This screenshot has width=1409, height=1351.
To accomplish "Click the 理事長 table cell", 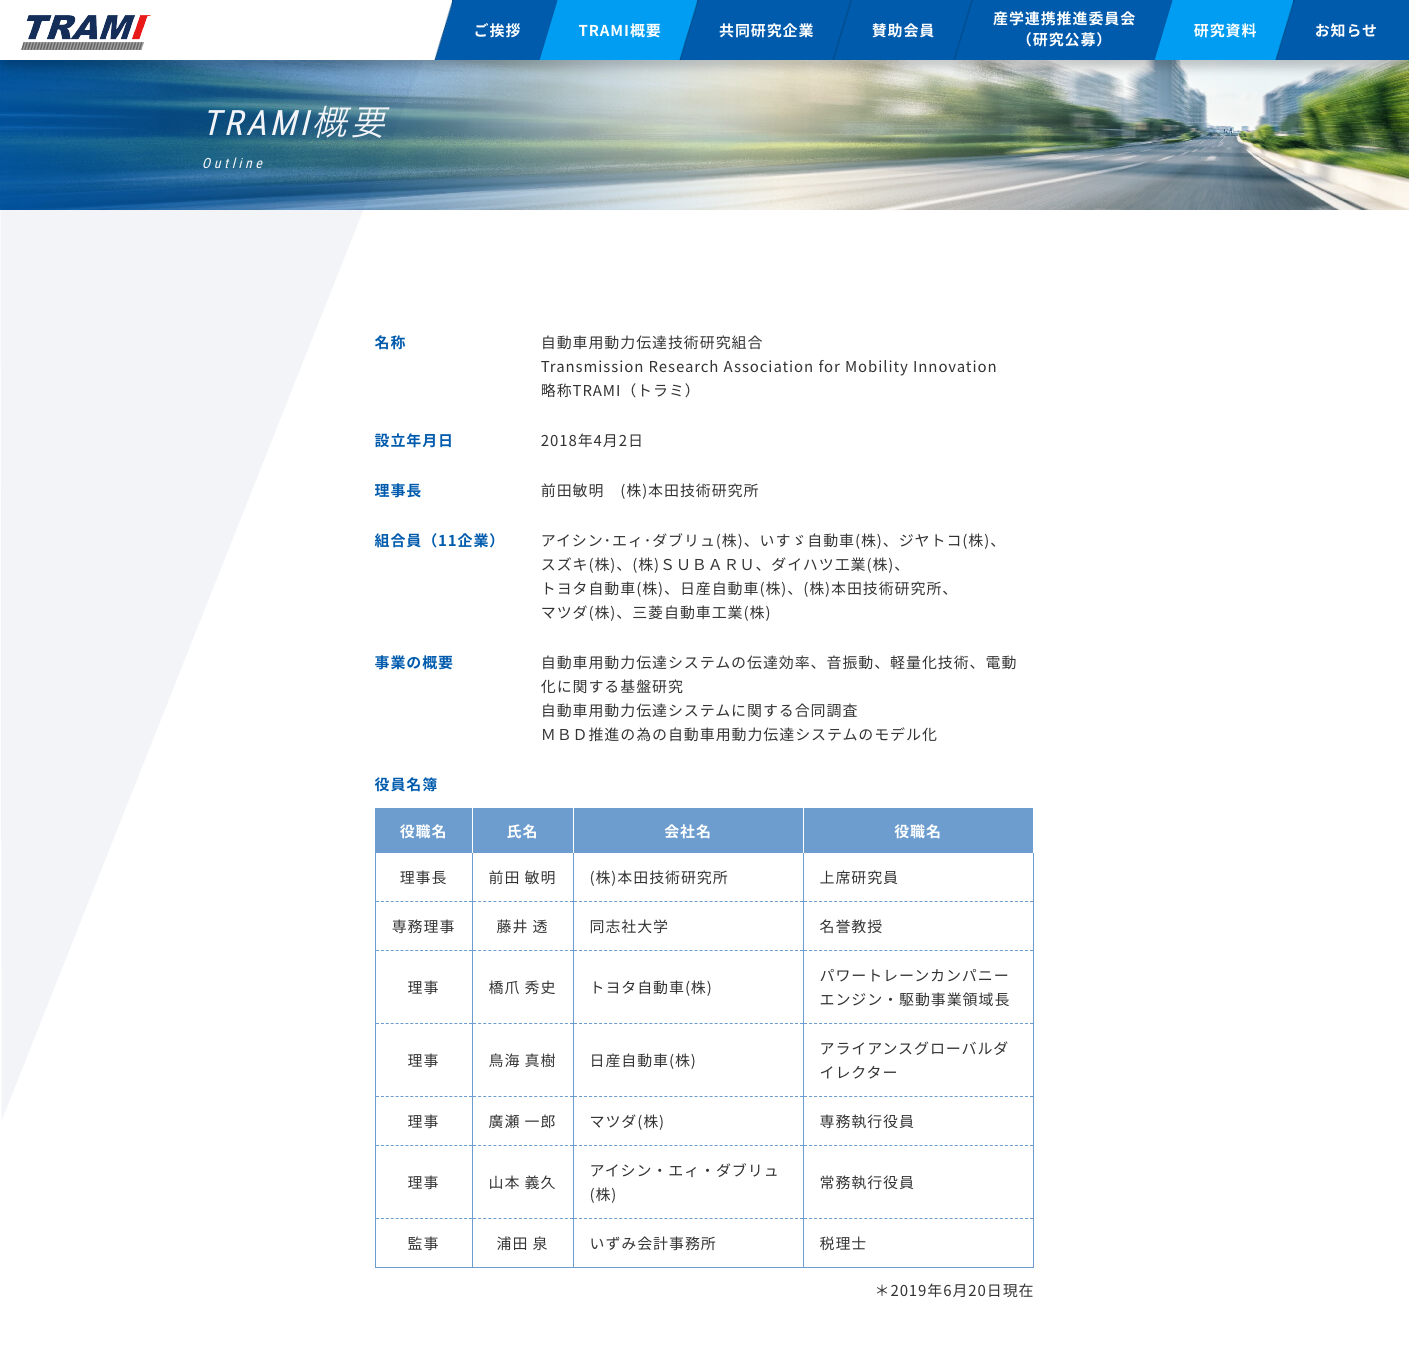I will click(x=423, y=877).
